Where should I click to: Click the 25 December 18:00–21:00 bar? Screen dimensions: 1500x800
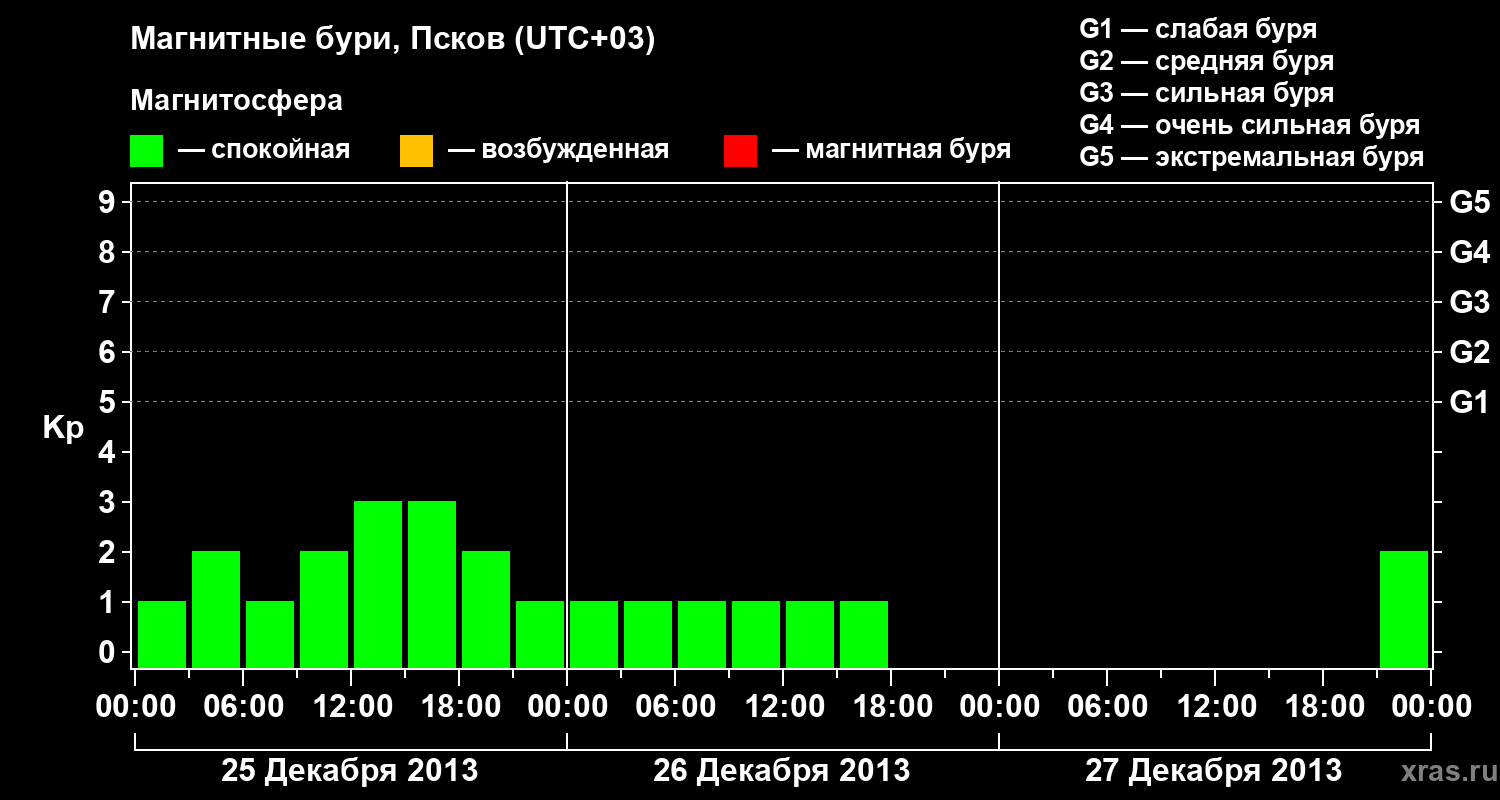click(486, 610)
